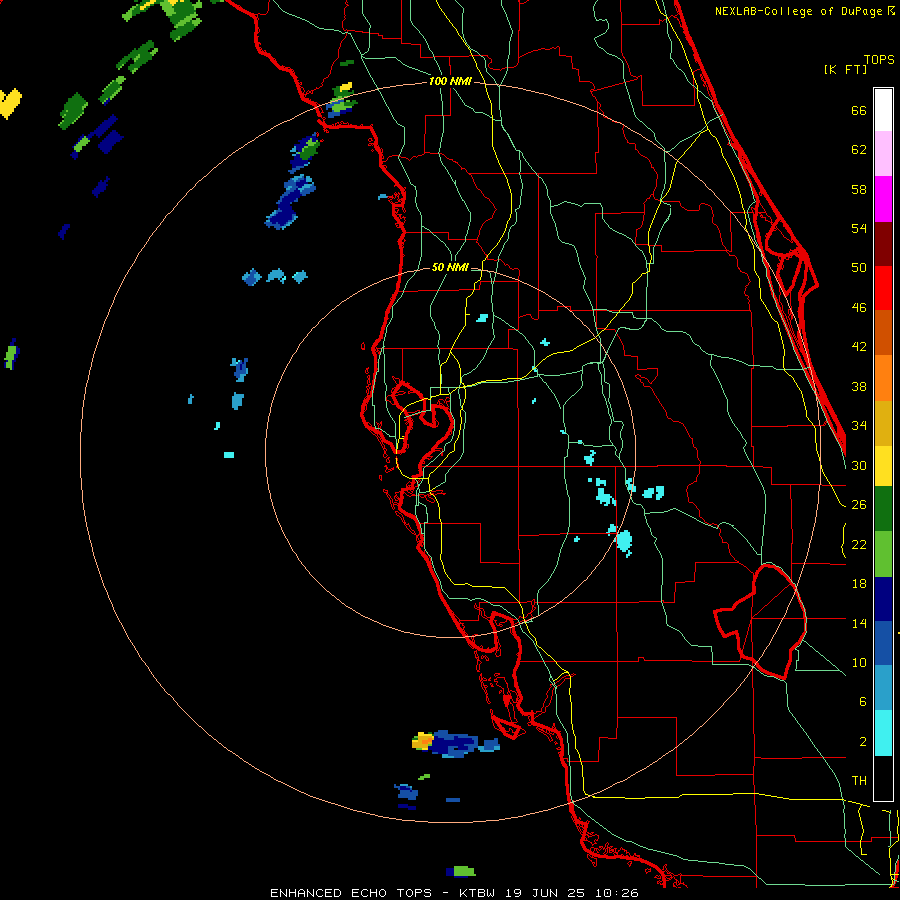This screenshot has height=900, width=900.
Task: Click the light pink legend swatch
Action: click(x=883, y=154)
